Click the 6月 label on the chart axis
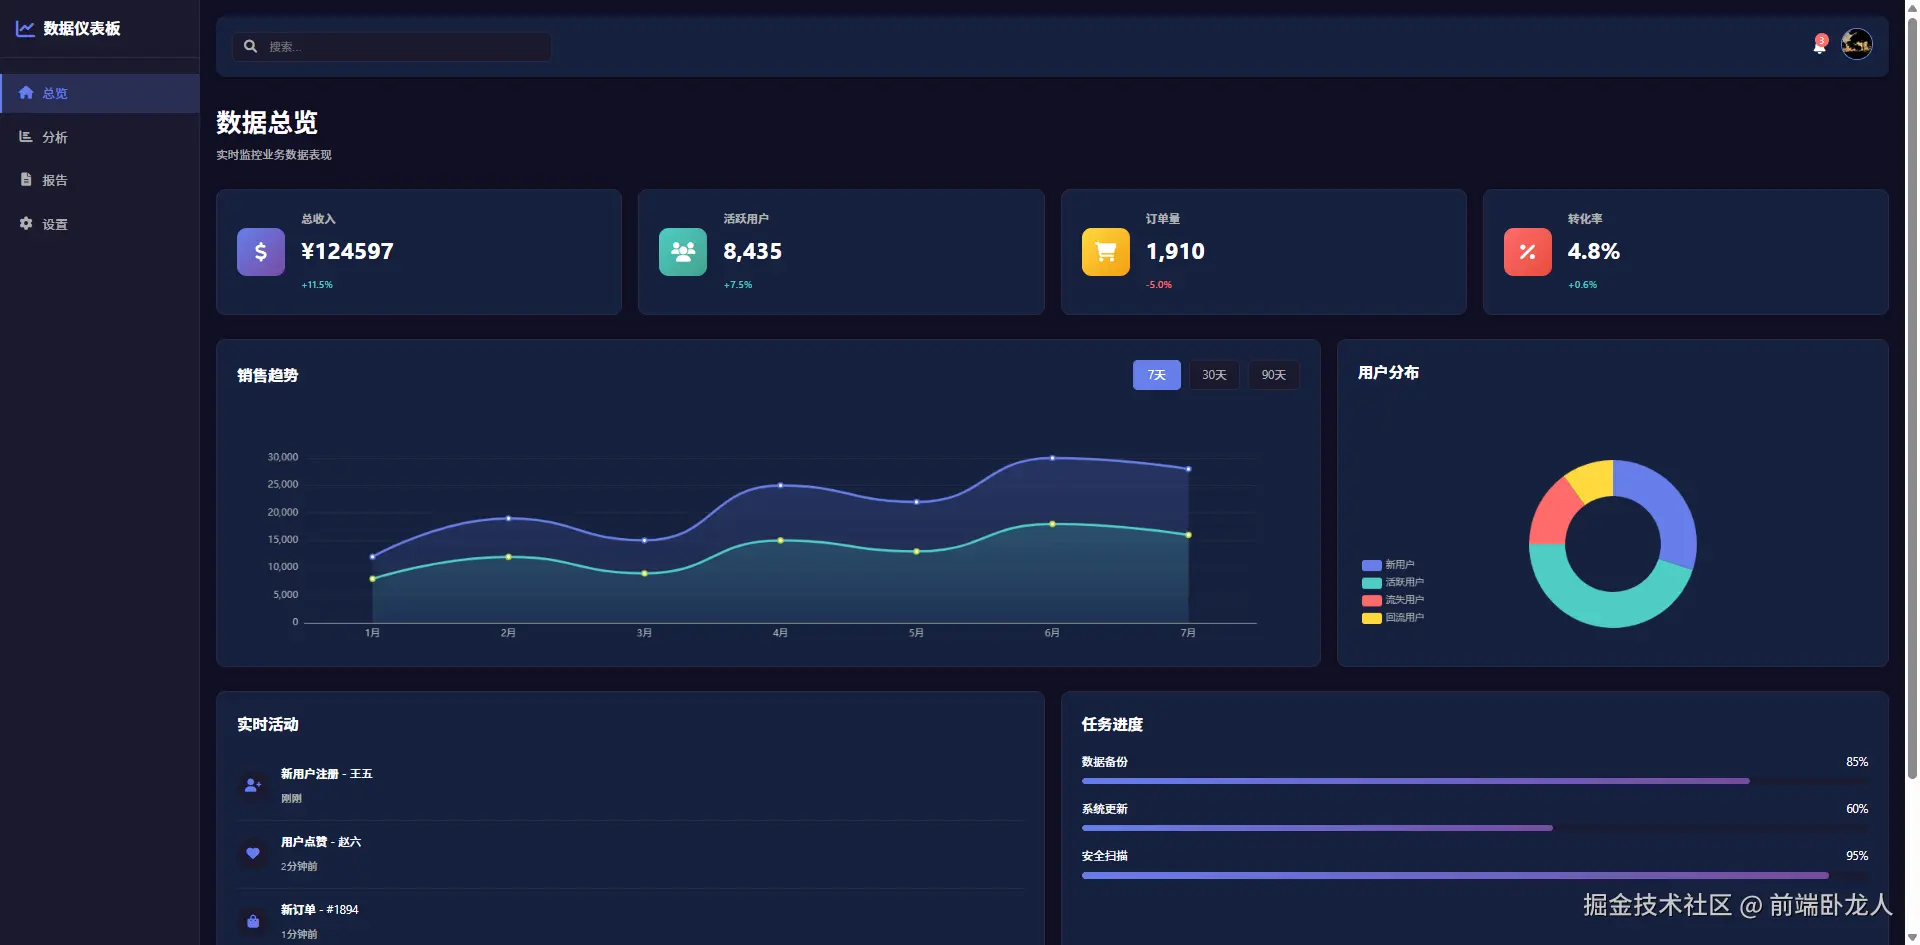 click(x=1052, y=633)
